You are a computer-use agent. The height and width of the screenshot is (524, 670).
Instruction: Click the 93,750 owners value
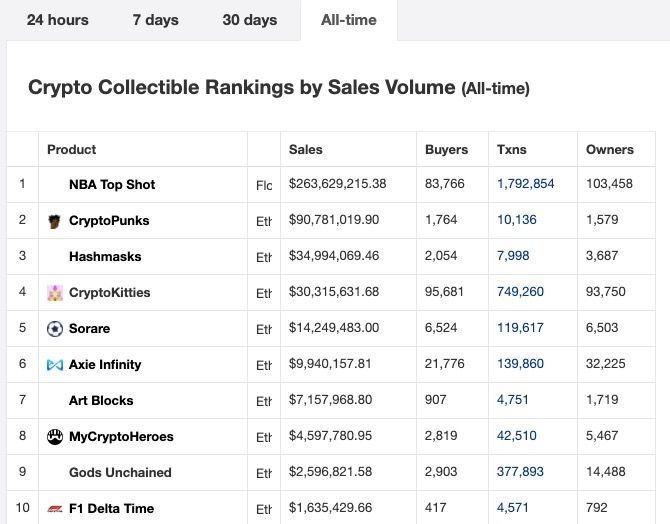pos(605,291)
